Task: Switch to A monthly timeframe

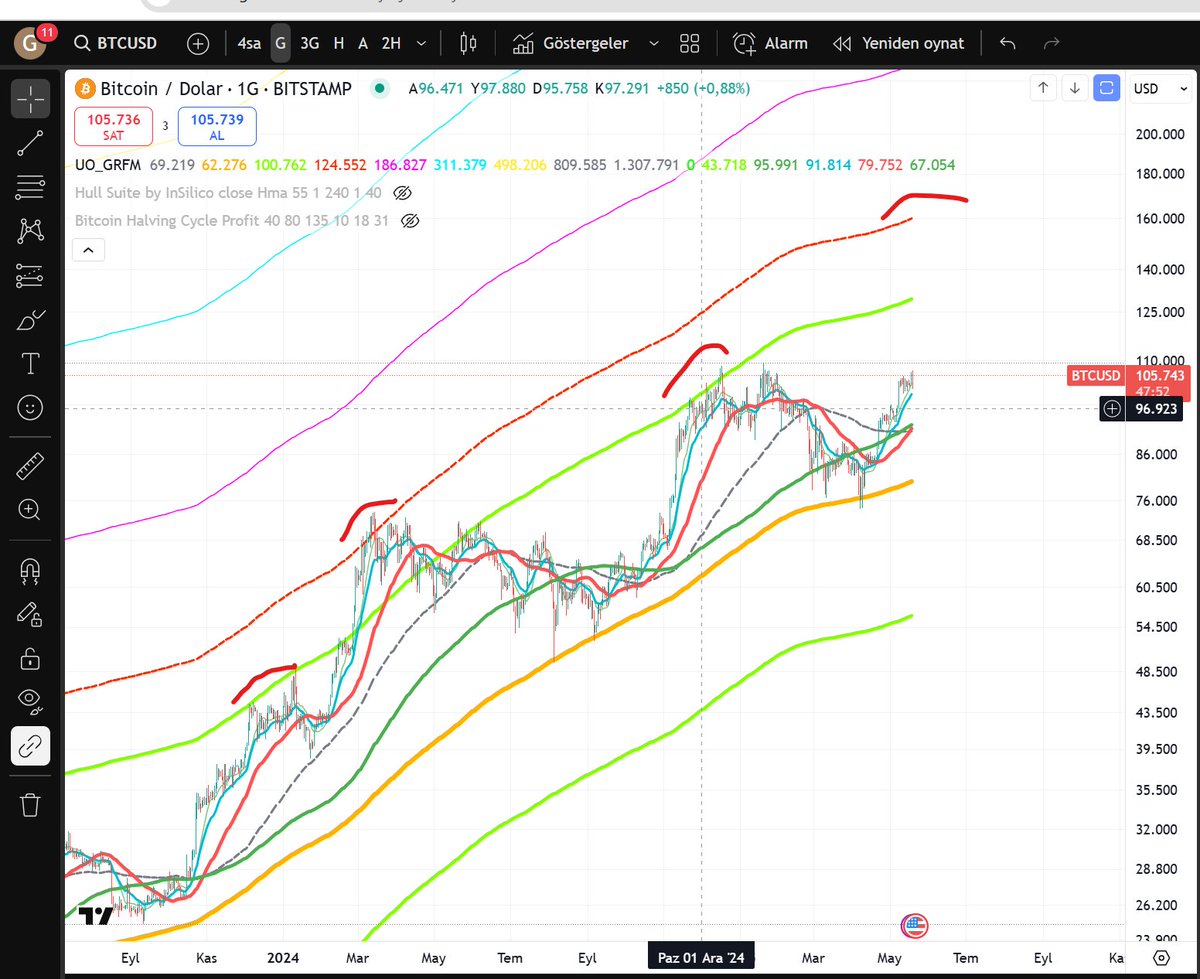Action: coord(363,44)
